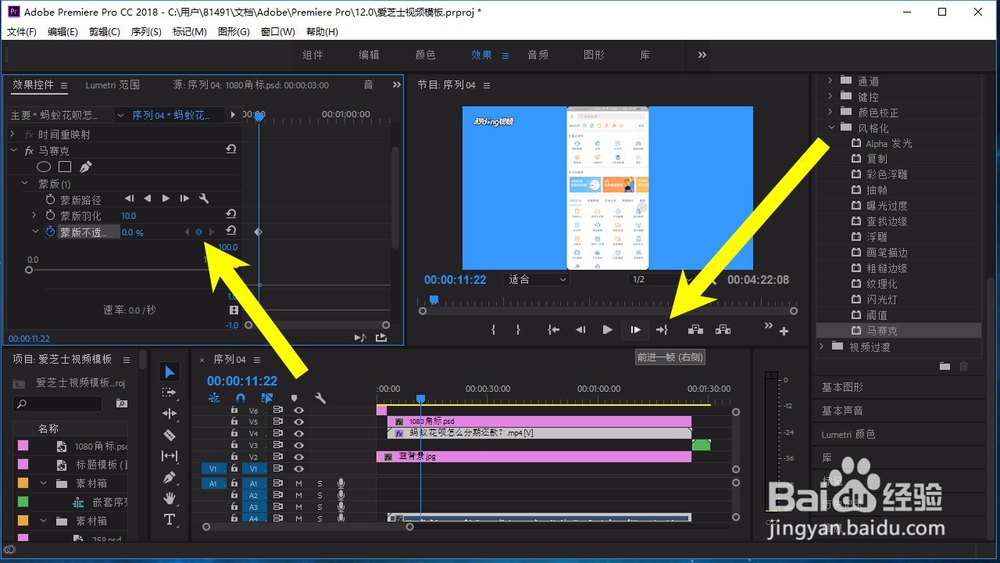Image resolution: width=1000 pixels, height=563 pixels.
Task: Select the Slip tool
Action: (169, 456)
